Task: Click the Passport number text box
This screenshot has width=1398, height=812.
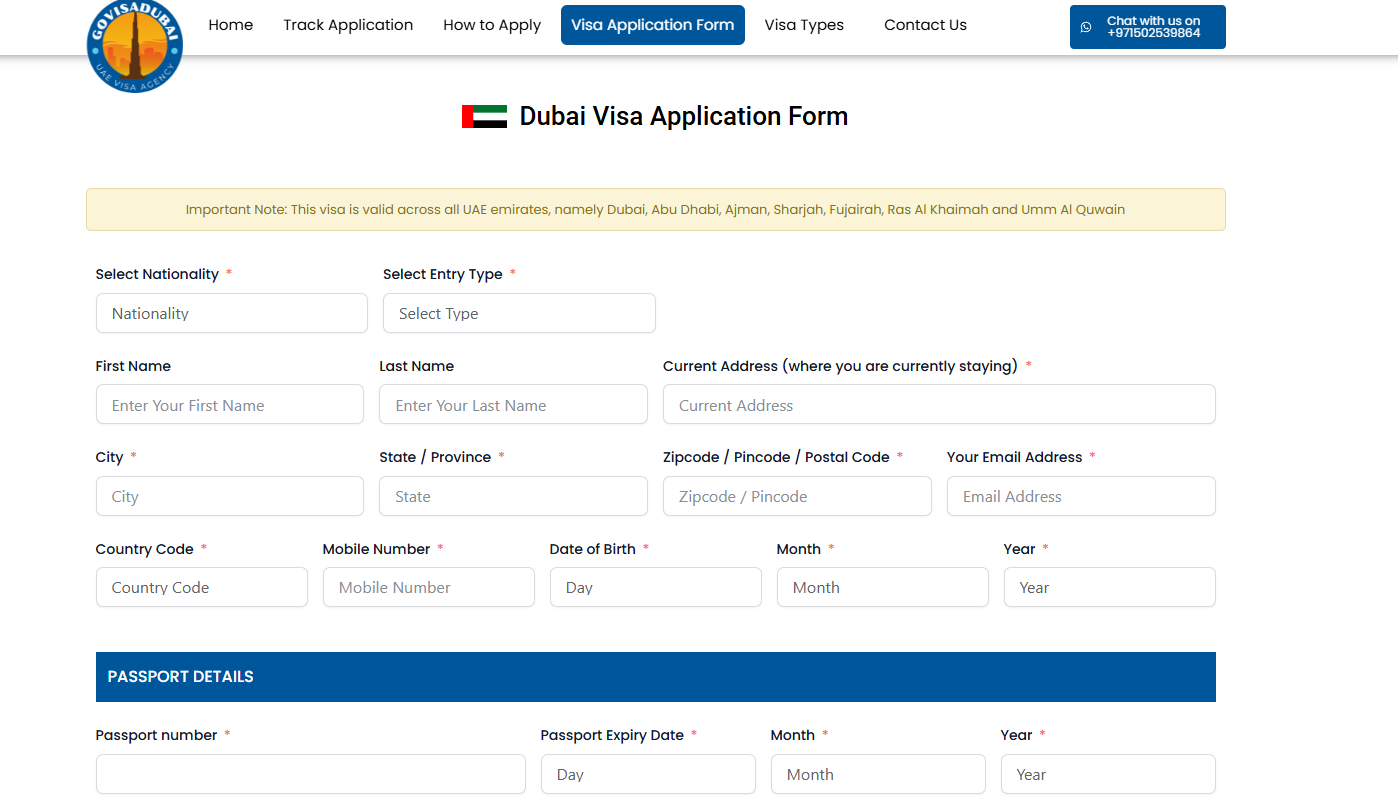Action: [310, 774]
